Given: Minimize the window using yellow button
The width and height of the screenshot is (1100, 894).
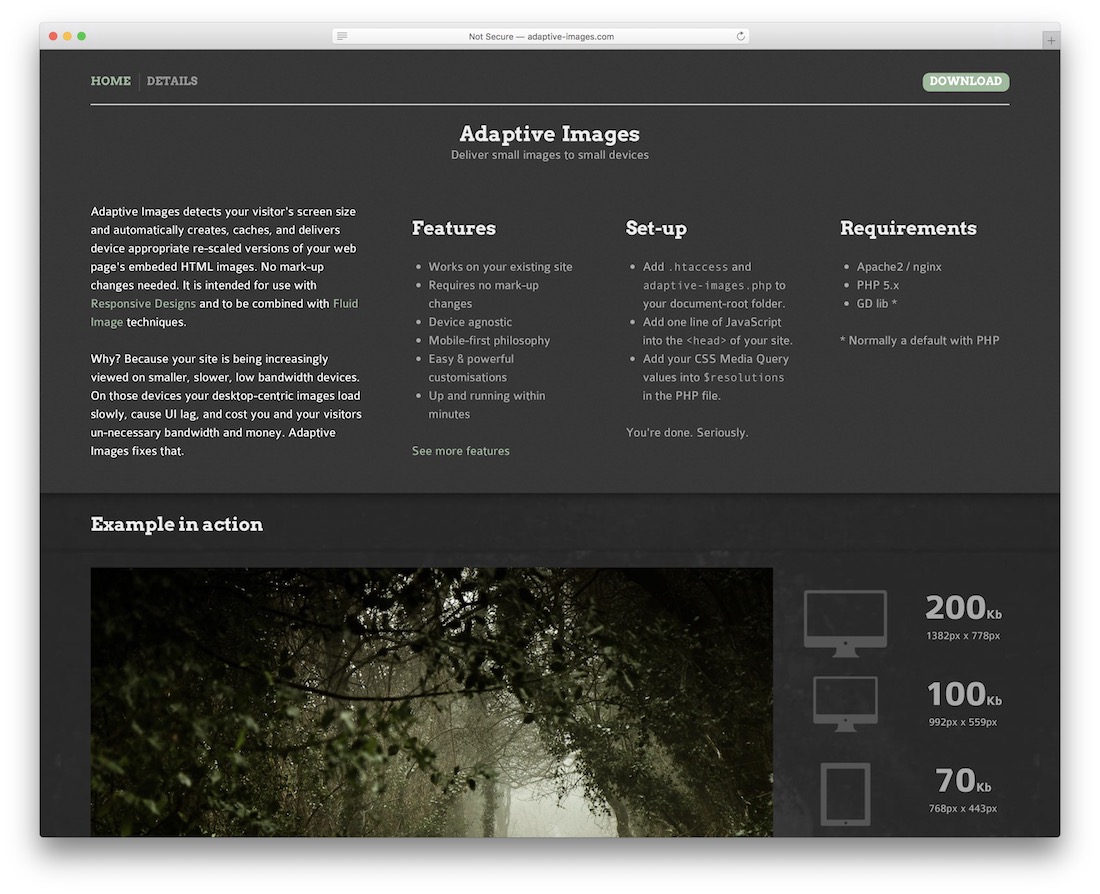Looking at the screenshot, I should (67, 36).
